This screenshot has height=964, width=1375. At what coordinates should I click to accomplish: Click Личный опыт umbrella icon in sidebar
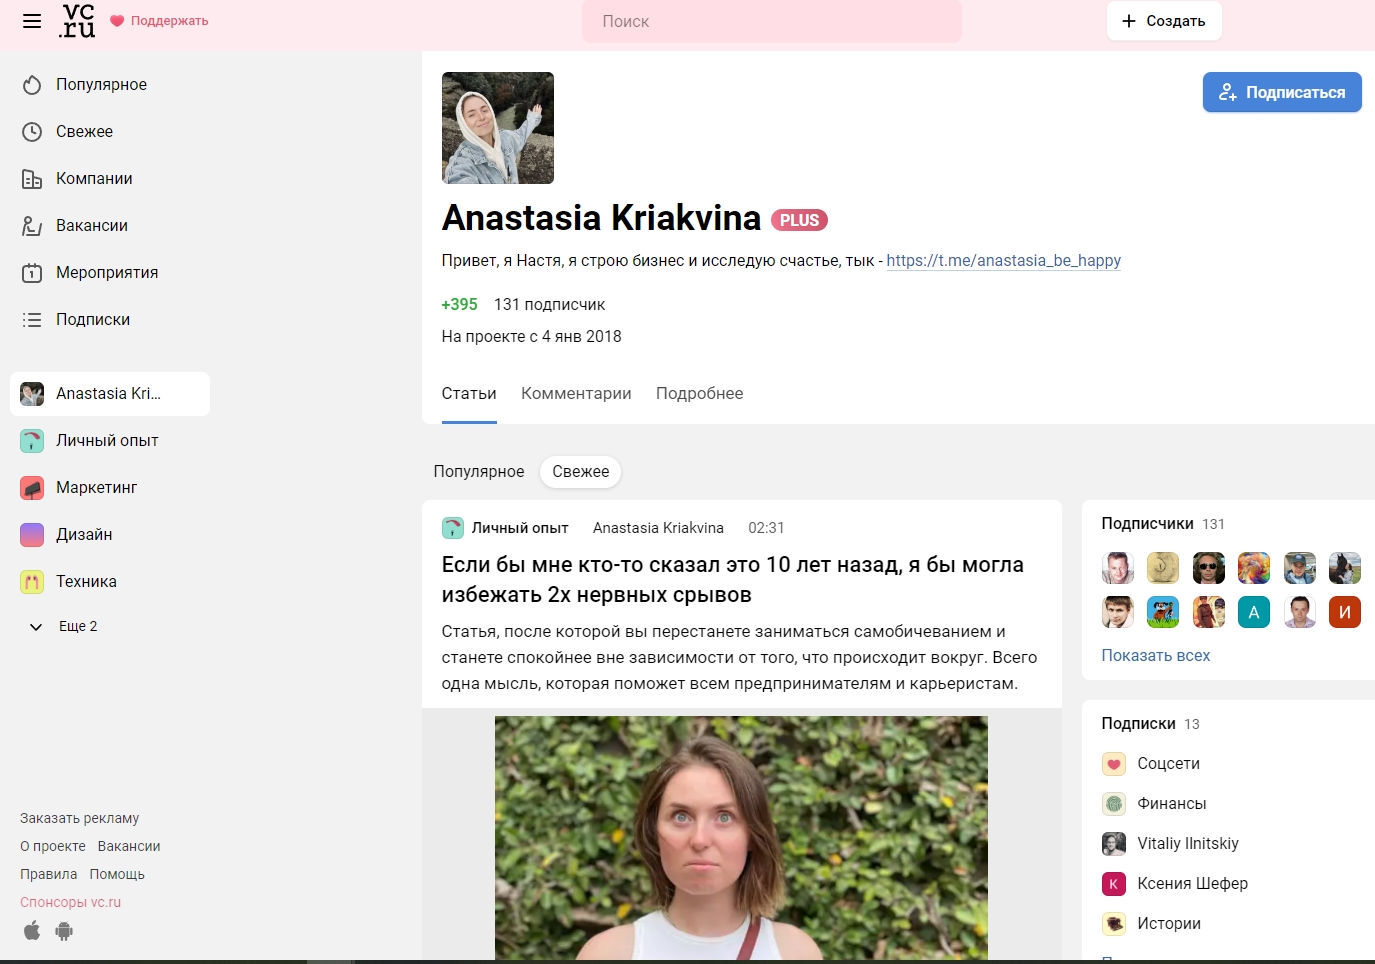click(32, 441)
